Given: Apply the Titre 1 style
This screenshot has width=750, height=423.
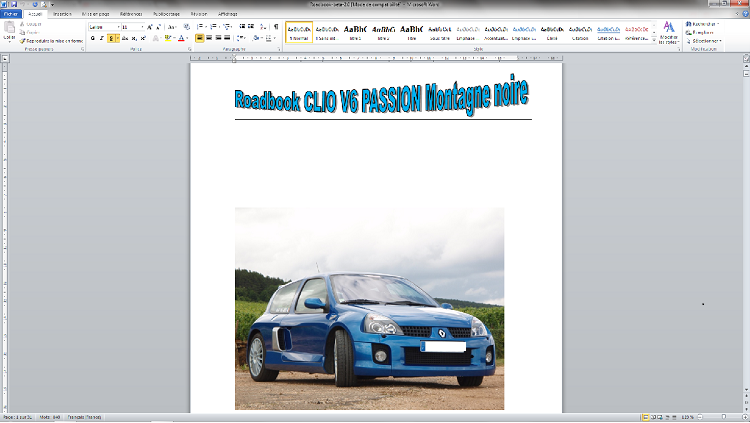Looking at the screenshot, I should coord(355,32).
